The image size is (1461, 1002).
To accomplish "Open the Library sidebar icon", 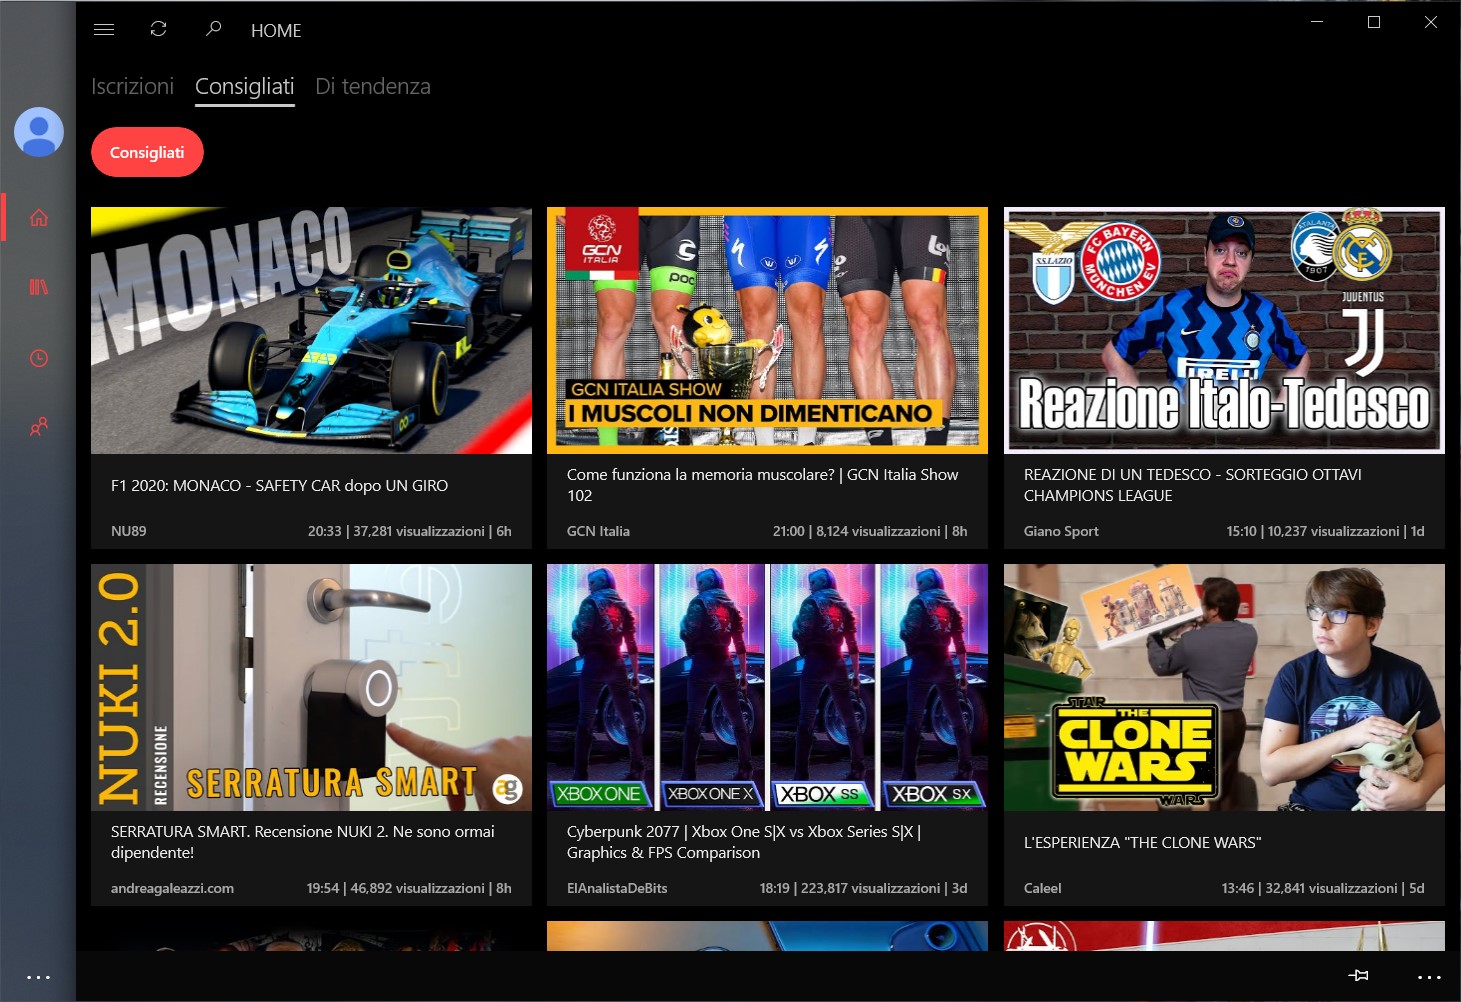I will [39, 287].
